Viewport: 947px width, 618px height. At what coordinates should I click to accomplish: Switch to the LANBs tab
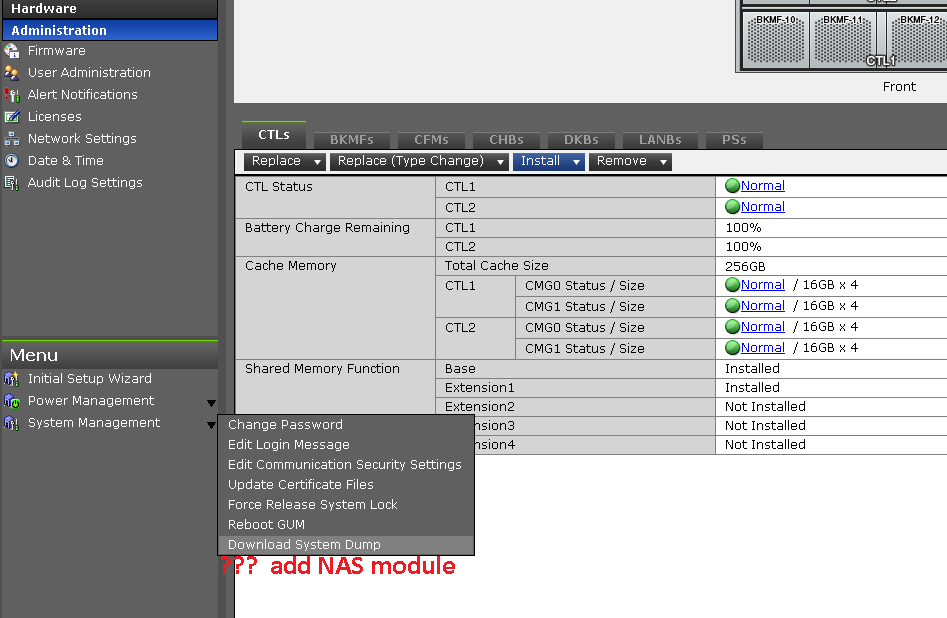click(x=660, y=140)
